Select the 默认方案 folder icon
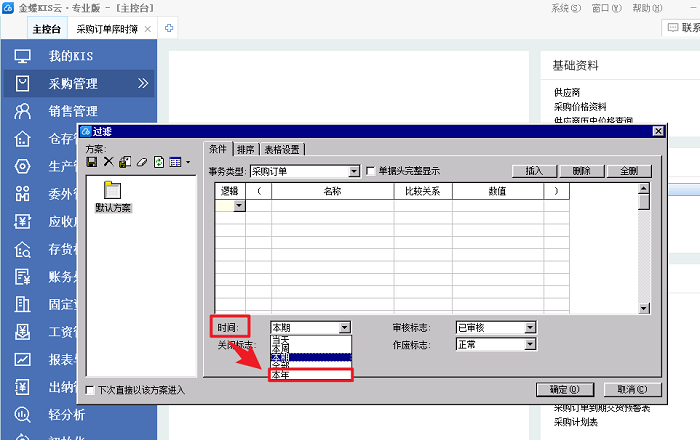 [x=113, y=191]
